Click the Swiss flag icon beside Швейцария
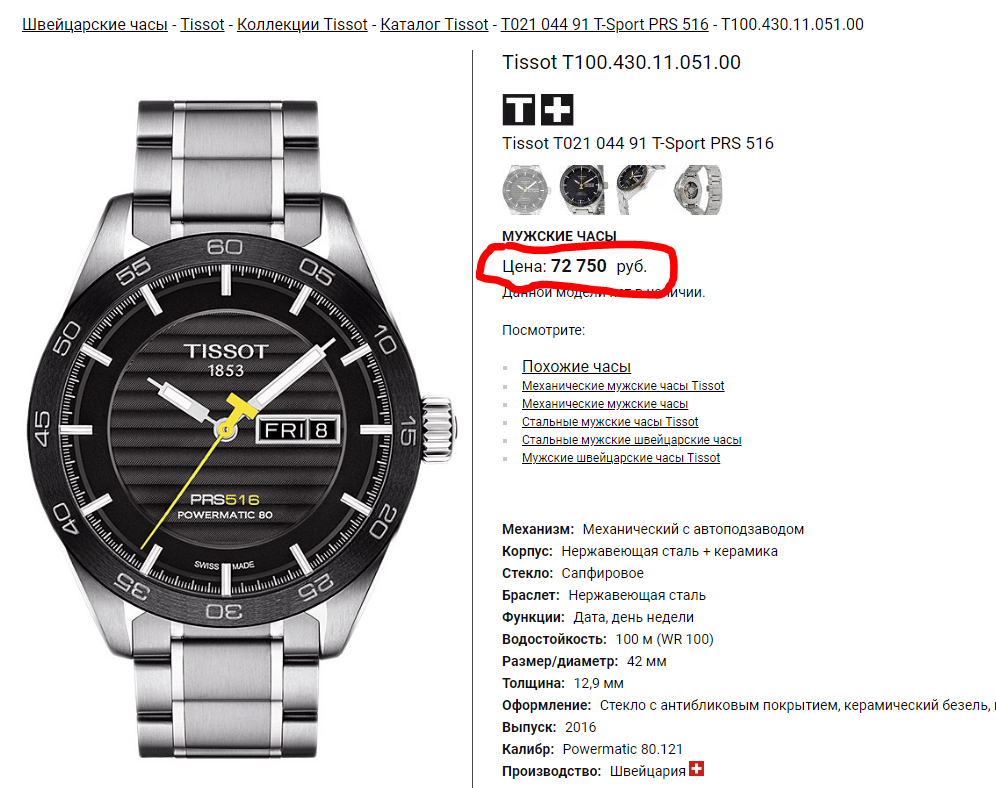Image resolution: width=996 pixels, height=788 pixels. click(x=697, y=768)
